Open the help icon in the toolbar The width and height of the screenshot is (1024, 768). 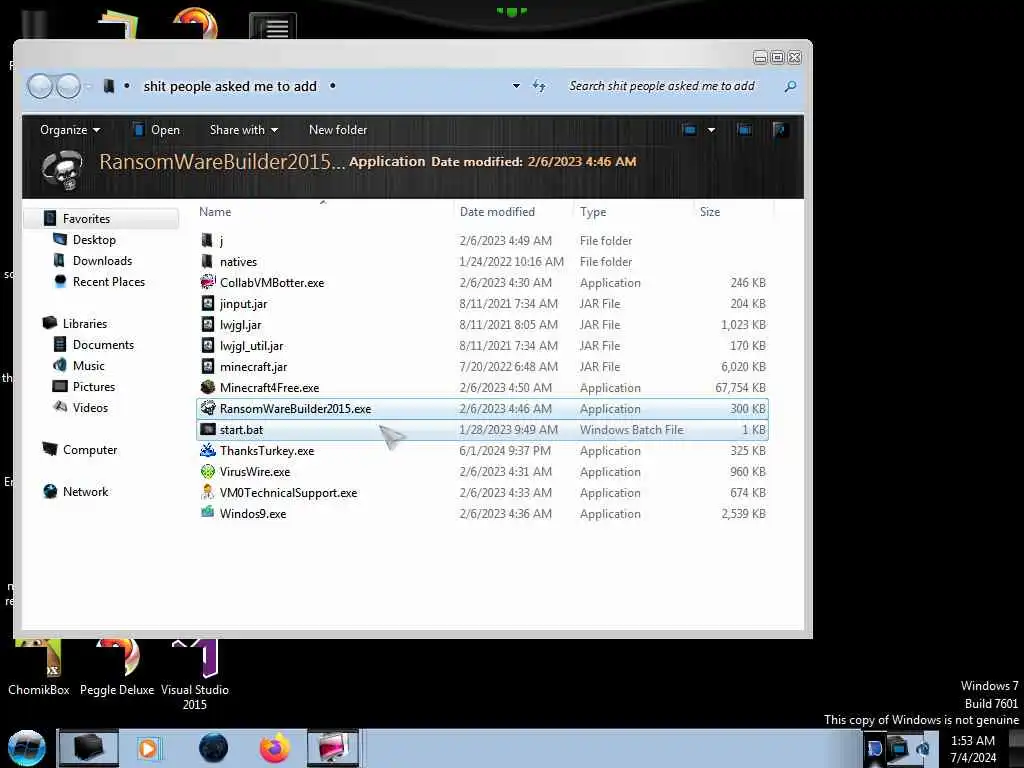[x=778, y=129]
